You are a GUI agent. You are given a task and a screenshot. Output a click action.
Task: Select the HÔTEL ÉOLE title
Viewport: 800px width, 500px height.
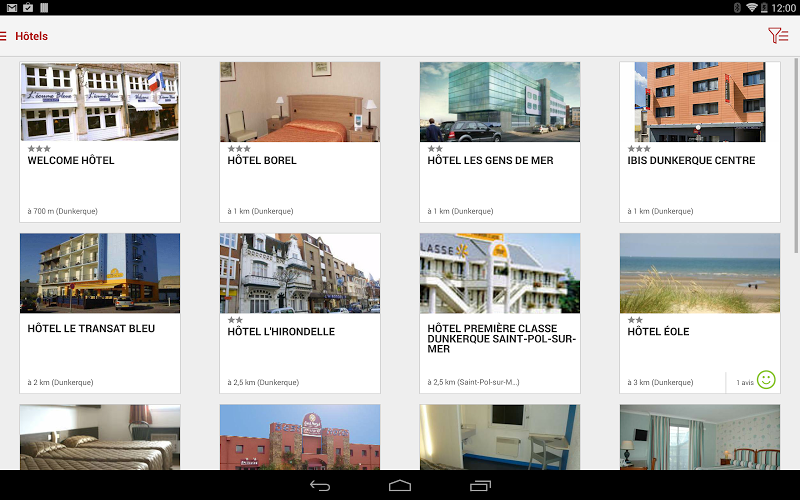point(658,332)
